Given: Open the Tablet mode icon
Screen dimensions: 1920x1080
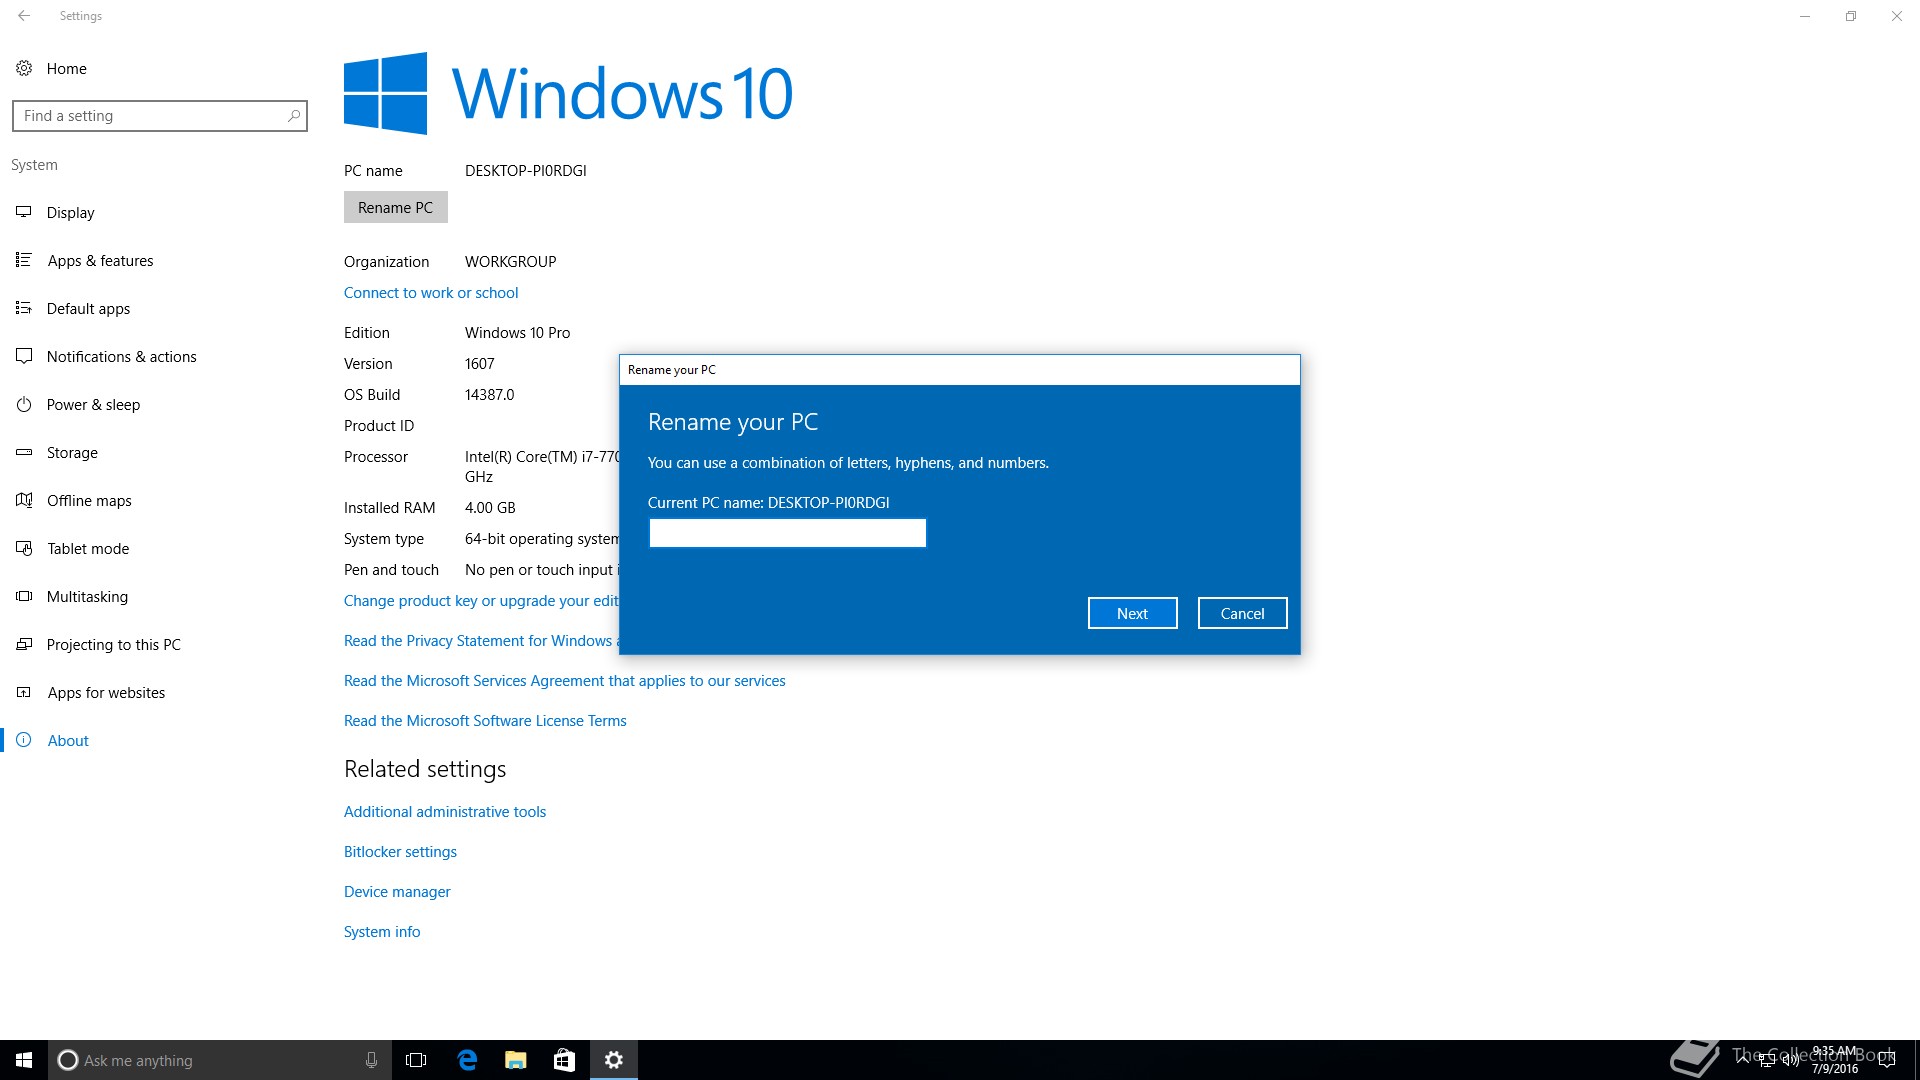Looking at the screenshot, I should click(x=24, y=548).
